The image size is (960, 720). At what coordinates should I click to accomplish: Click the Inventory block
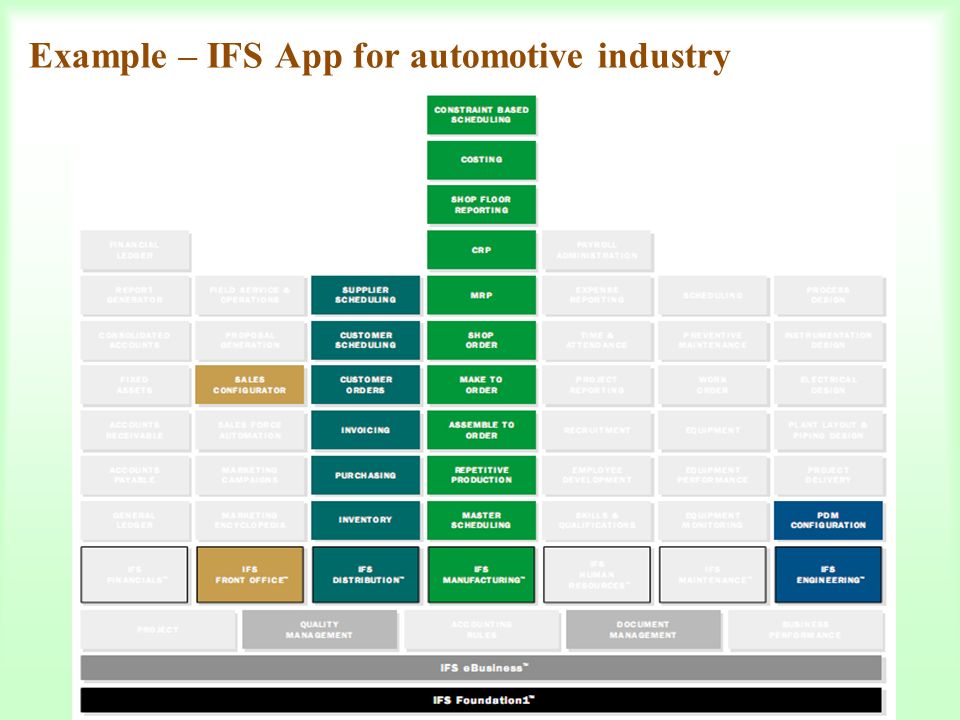pos(366,520)
